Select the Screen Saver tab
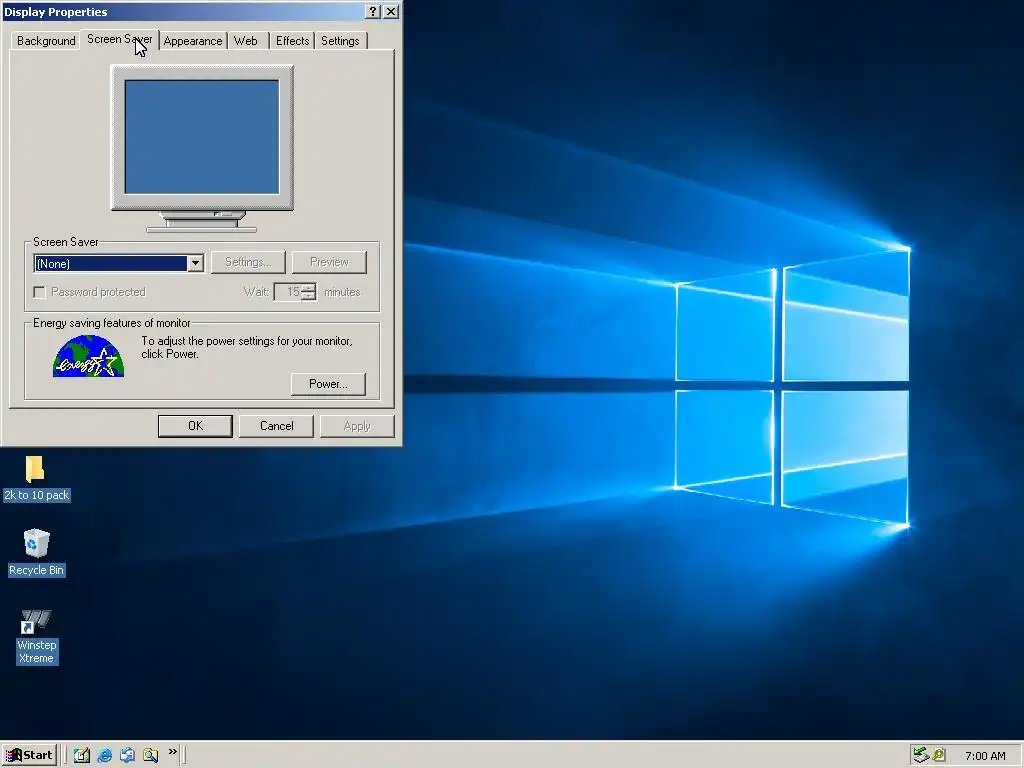 click(120, 39)
